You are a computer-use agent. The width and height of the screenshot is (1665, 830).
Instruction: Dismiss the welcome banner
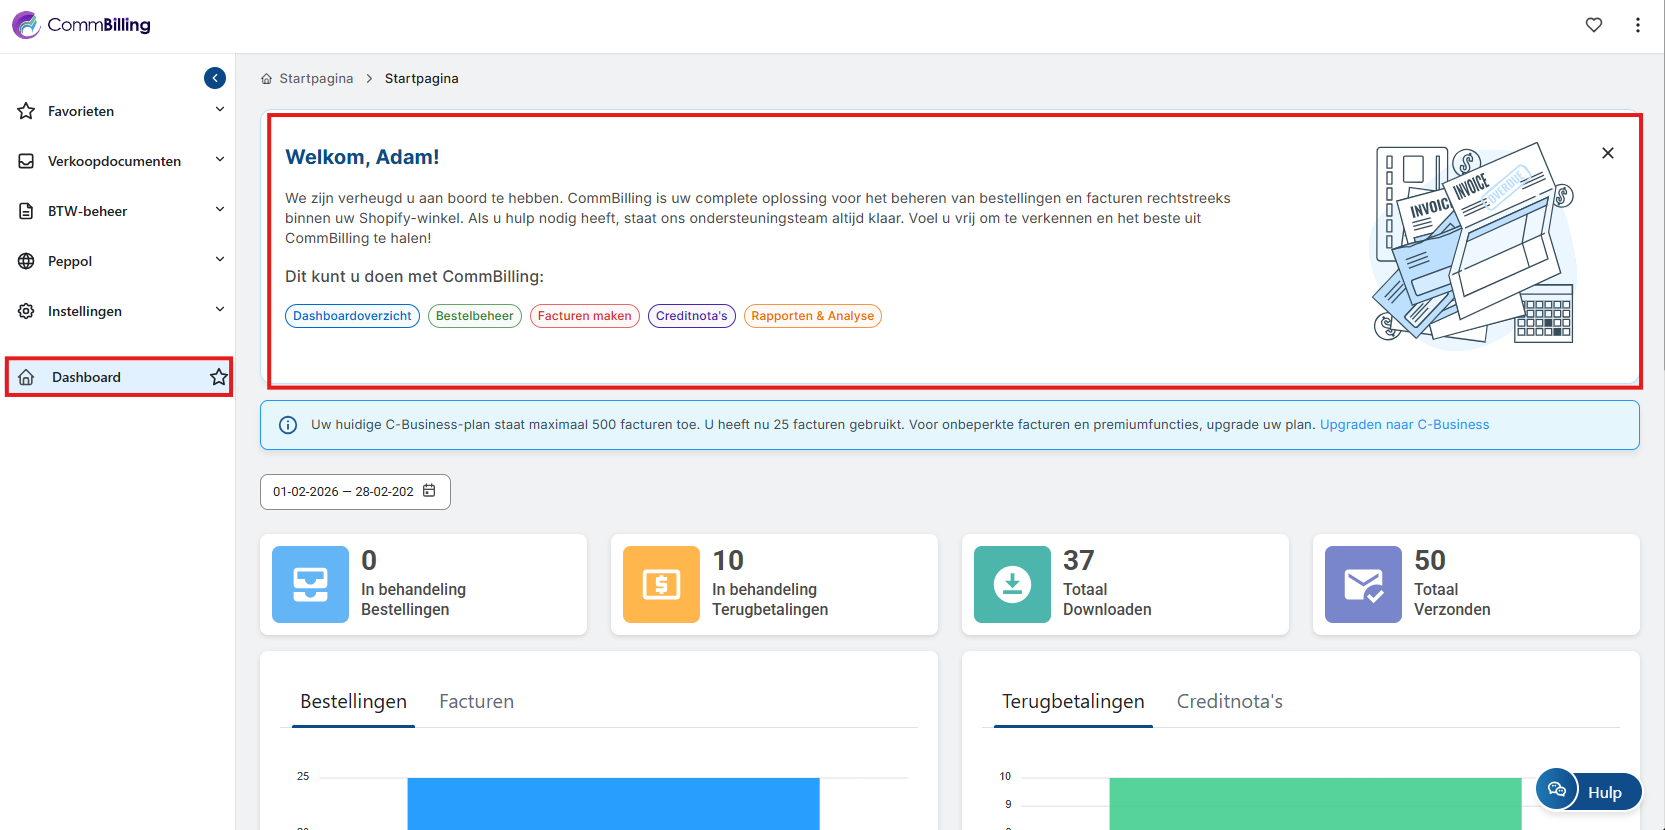pos(1607,153)
